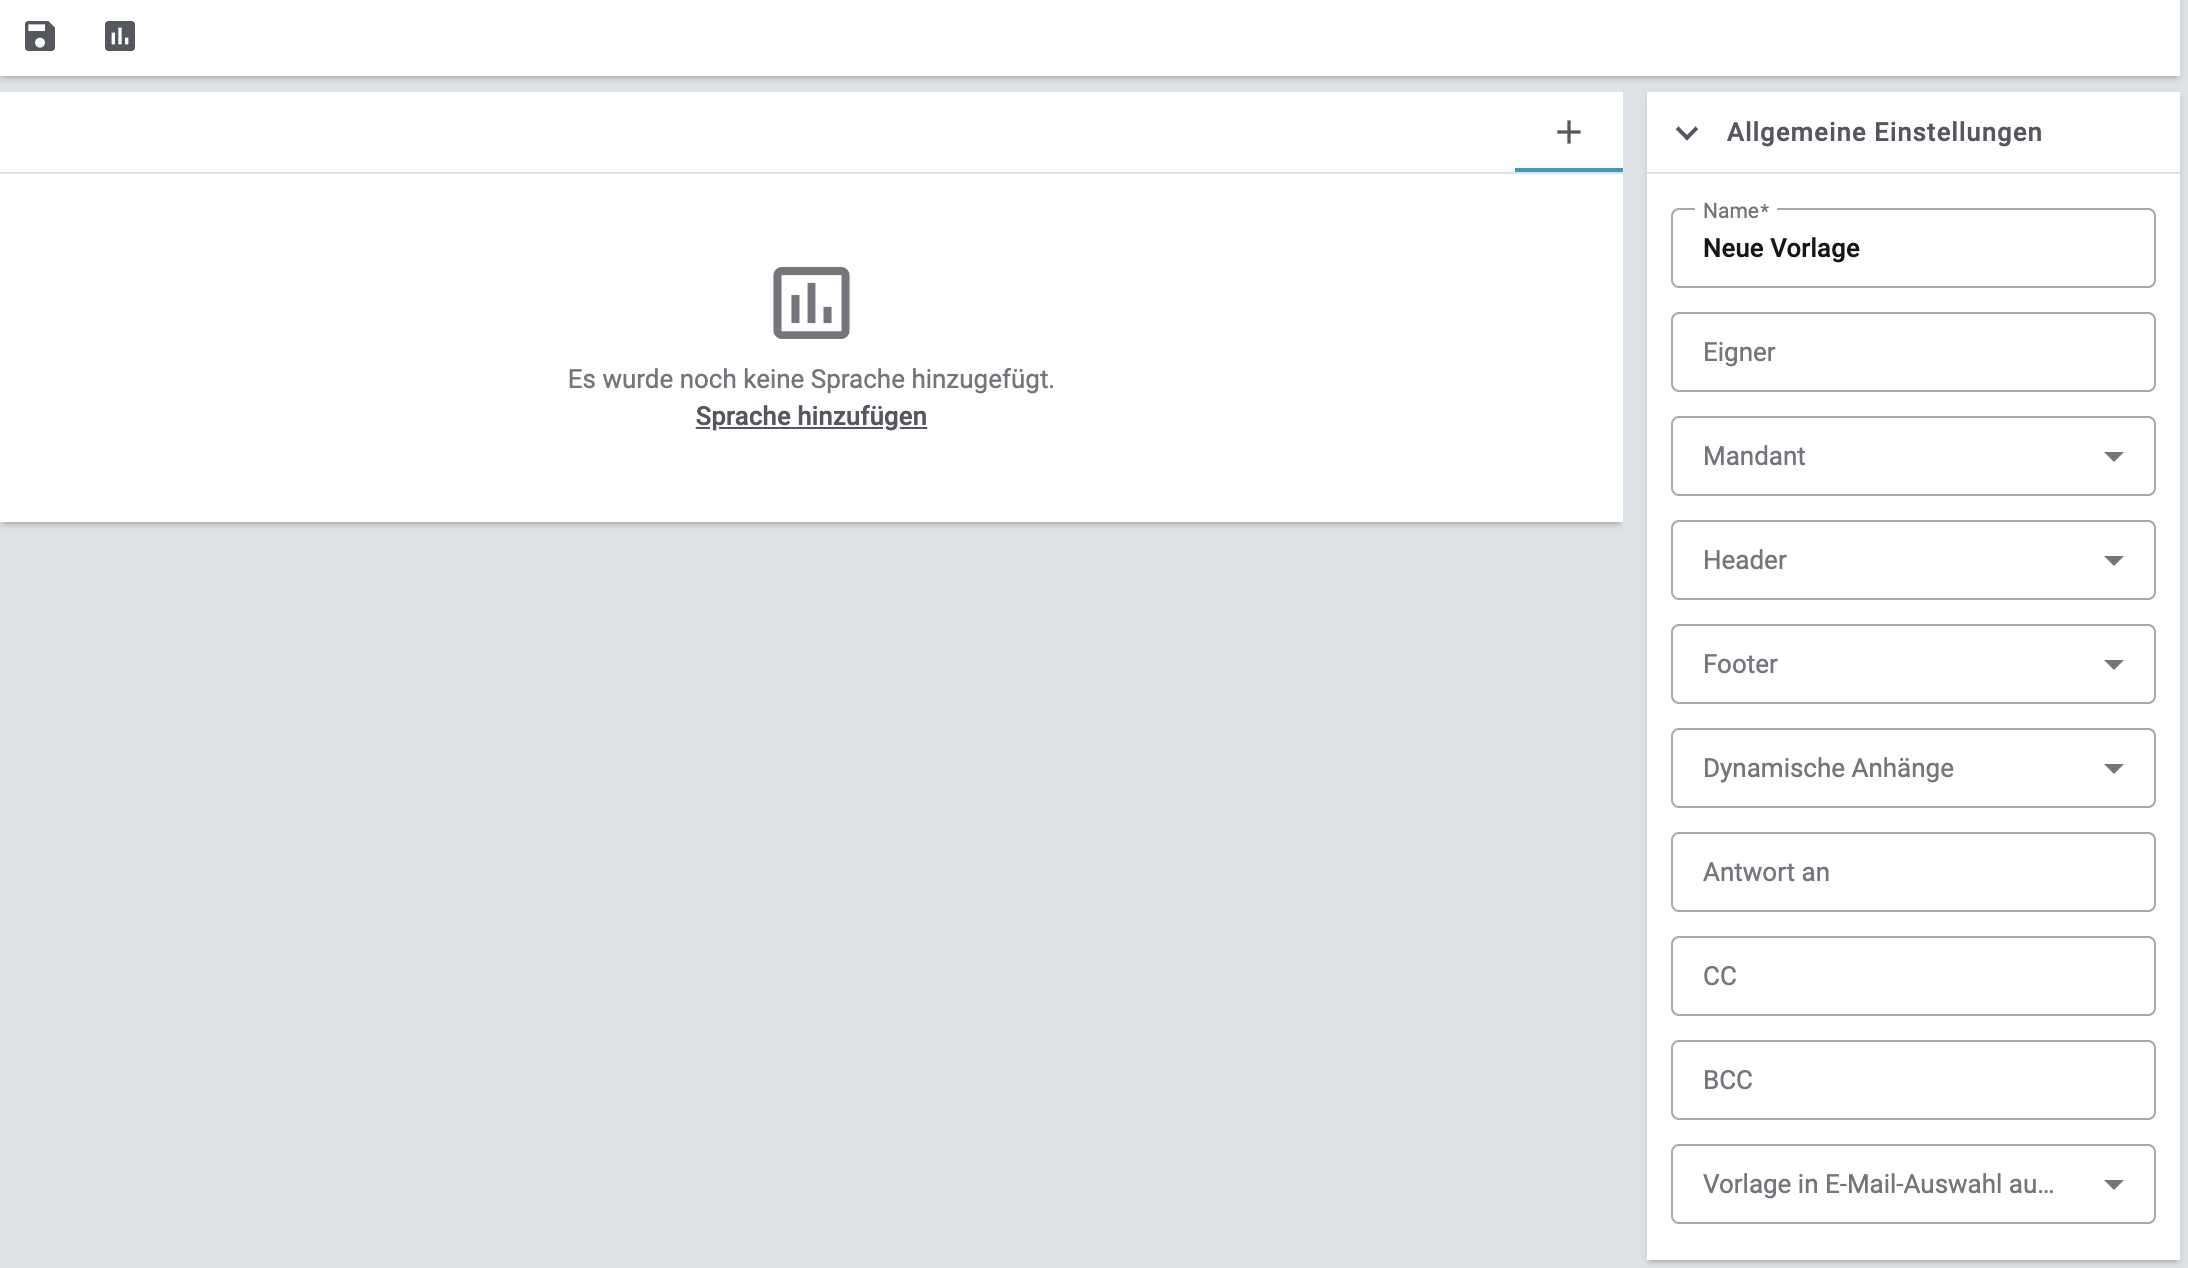Click the Sprache hinzufügen link
Screen dimensions: 2188x1268
coord(811,416)
